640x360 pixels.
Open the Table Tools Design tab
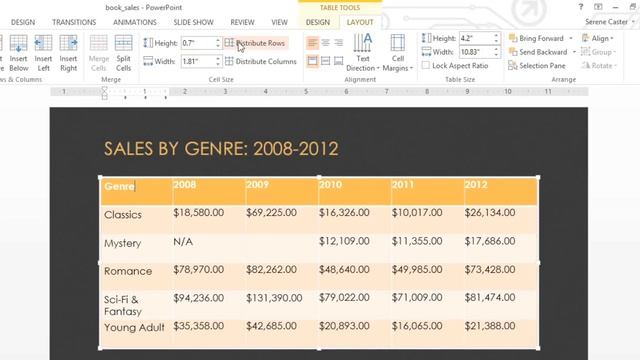(318, 22)
